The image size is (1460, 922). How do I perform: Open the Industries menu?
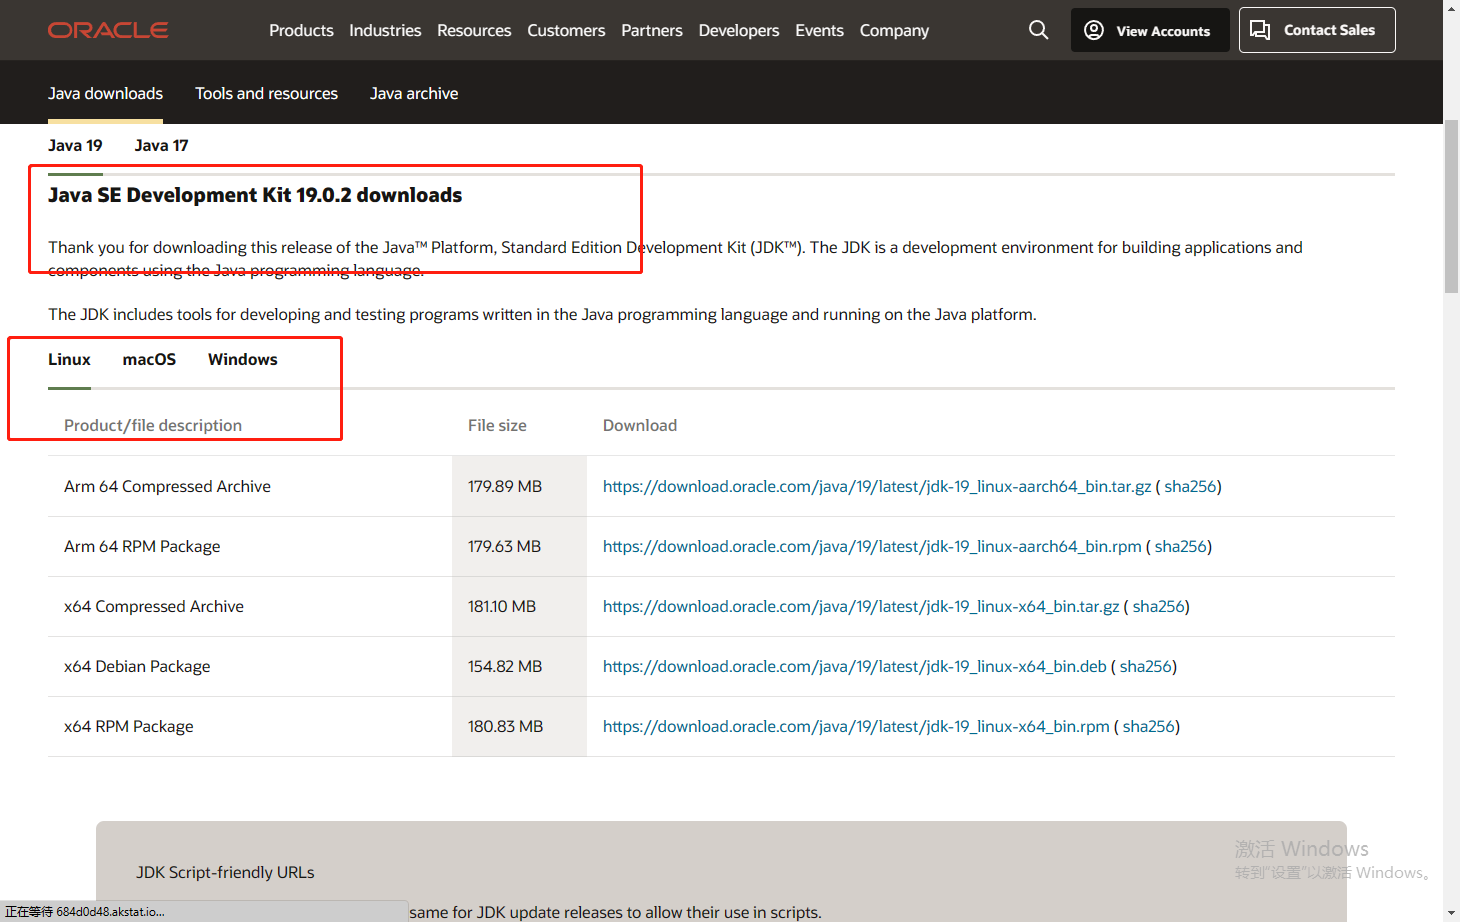click(x=385, y=30)
